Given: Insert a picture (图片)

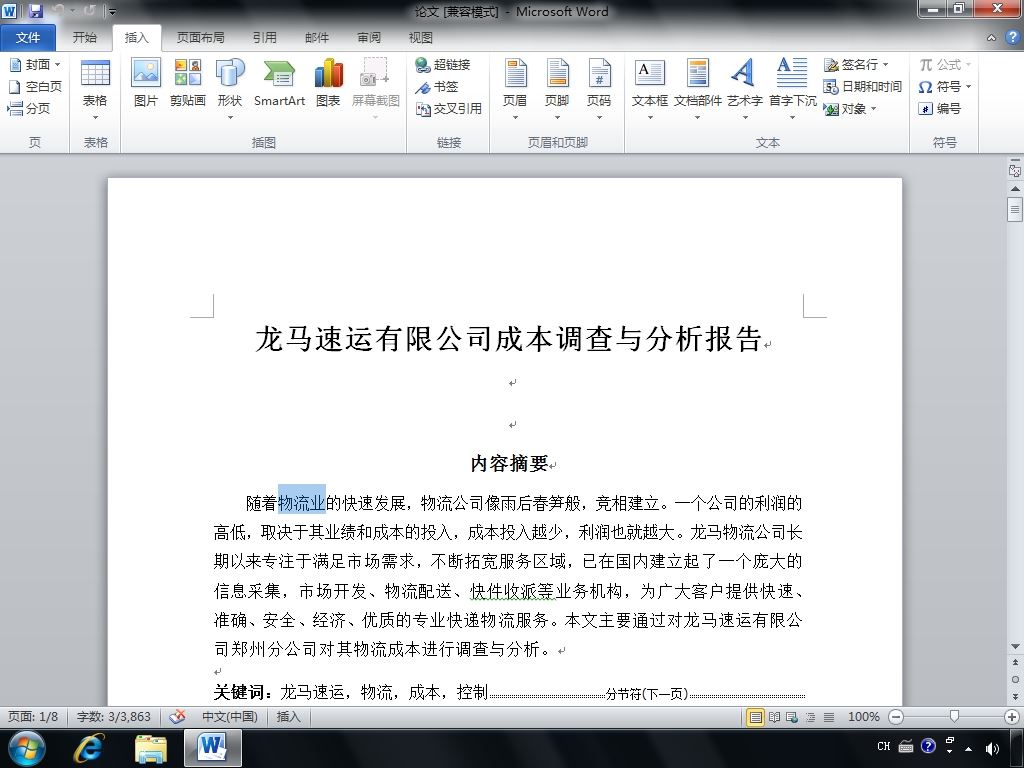Looking at the screenshot, I should 146,83.
